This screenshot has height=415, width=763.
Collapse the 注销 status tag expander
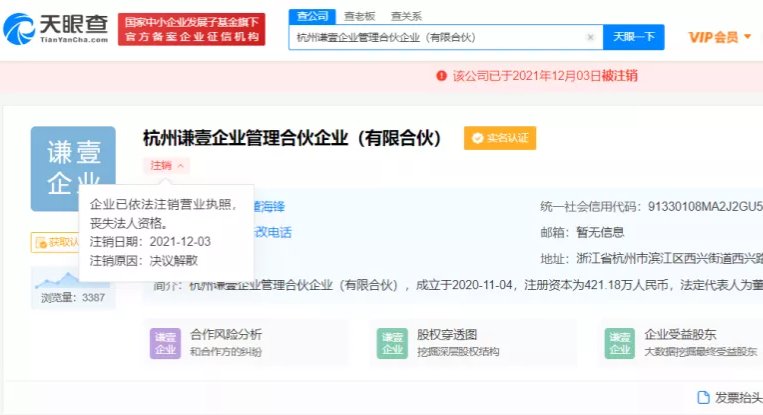(166, 165)
